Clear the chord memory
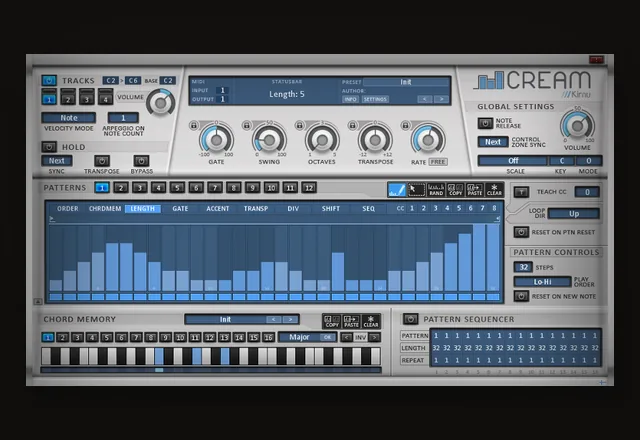This screenshot has height=440, width=640. (371, 321)
